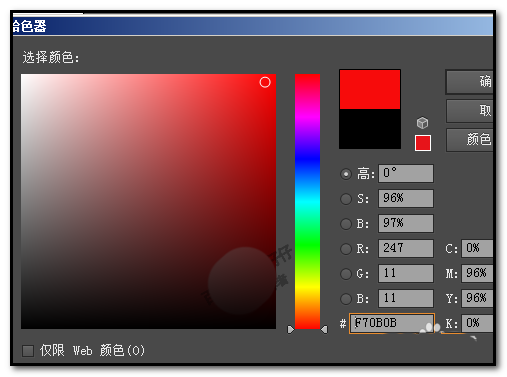
Task: Click the 取 (Cancel) button
Action: pos(469,111)
